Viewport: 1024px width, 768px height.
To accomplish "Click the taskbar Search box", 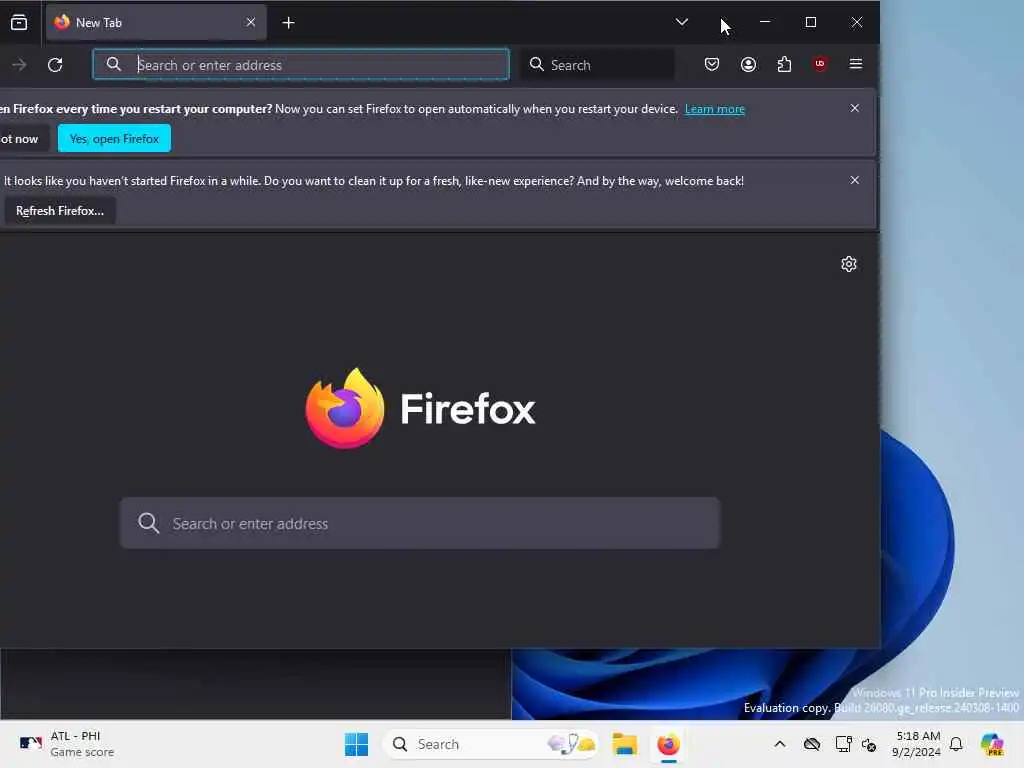I will pos(490,744).
